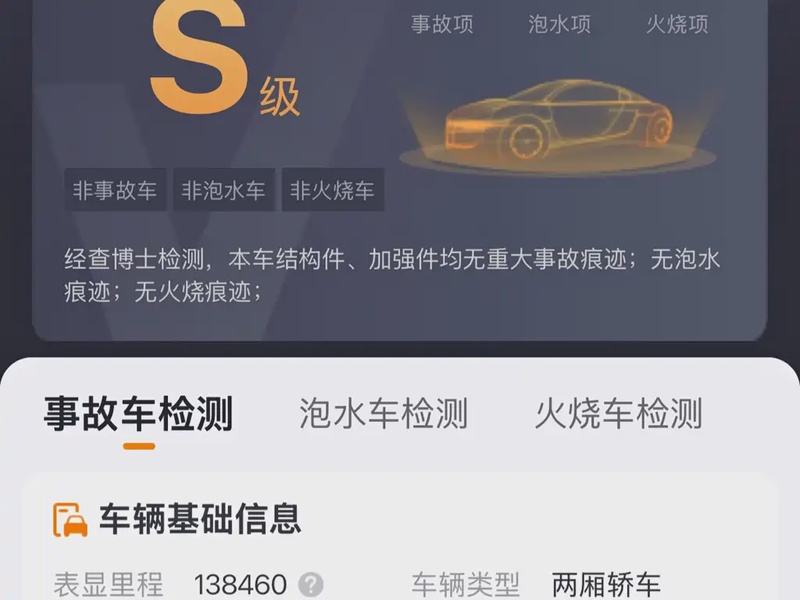
Task: Tap the 车辆基础信息 section heading
Action: coord(200,519)
